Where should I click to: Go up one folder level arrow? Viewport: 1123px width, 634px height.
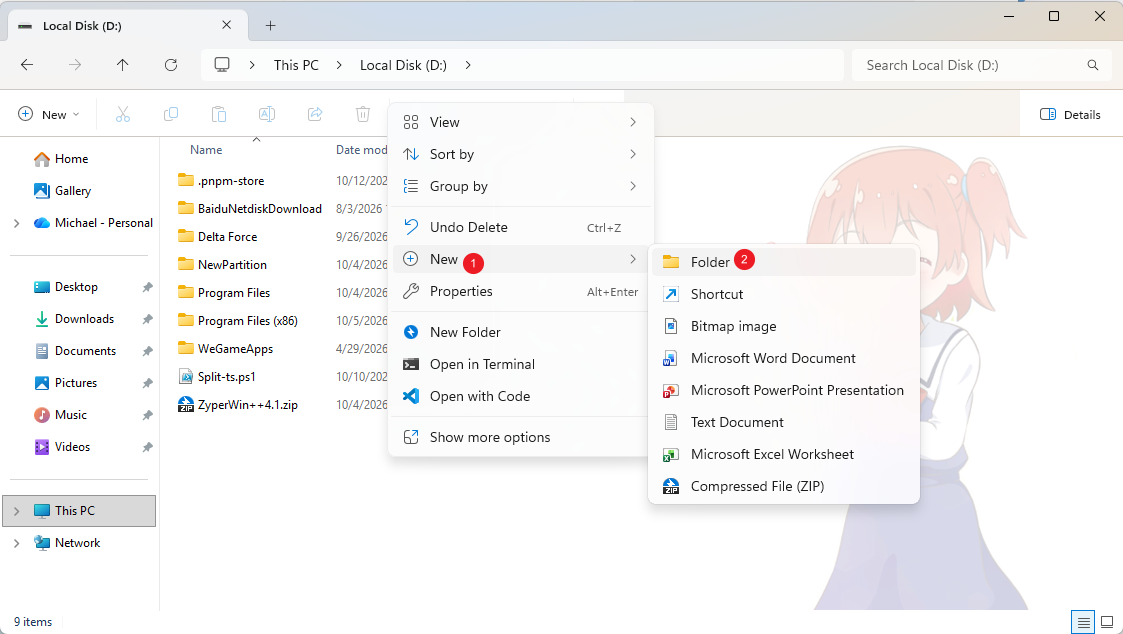122,65
